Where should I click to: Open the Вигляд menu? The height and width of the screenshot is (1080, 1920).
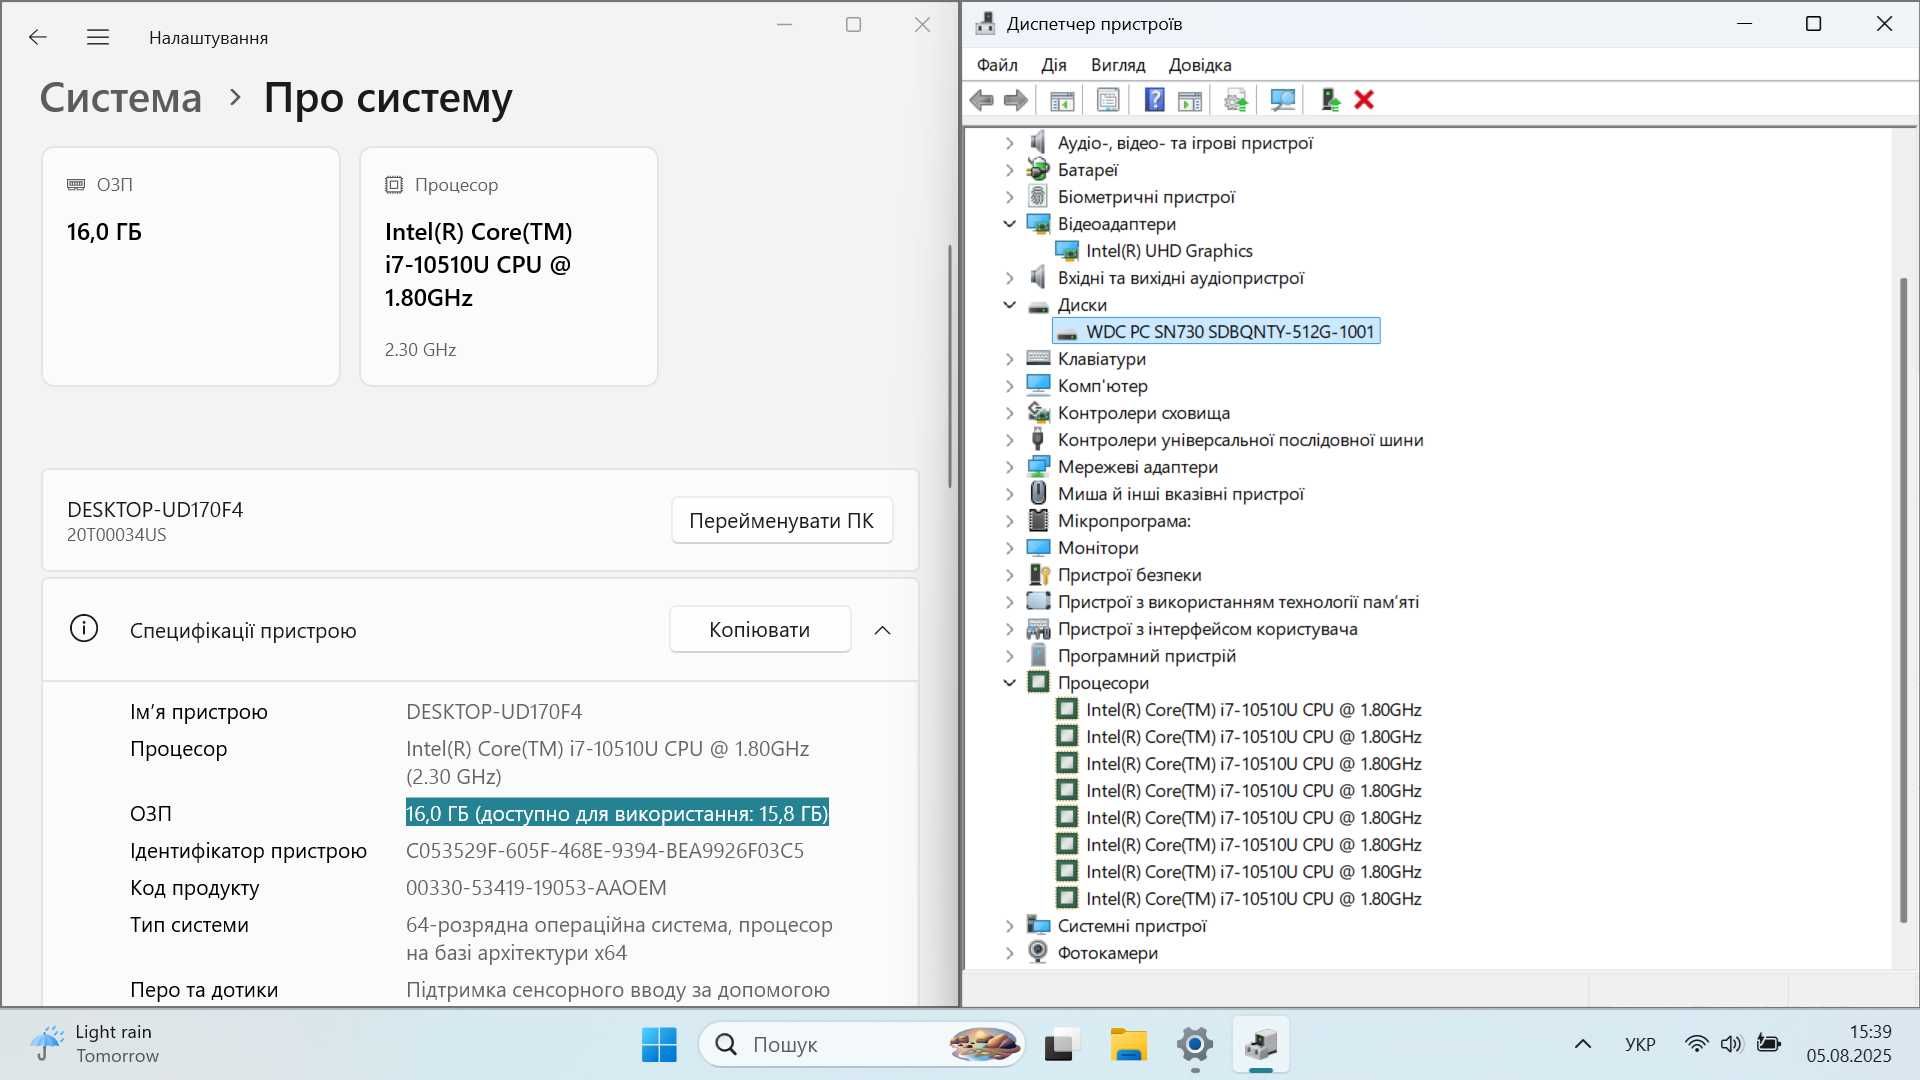(1118, 65)
